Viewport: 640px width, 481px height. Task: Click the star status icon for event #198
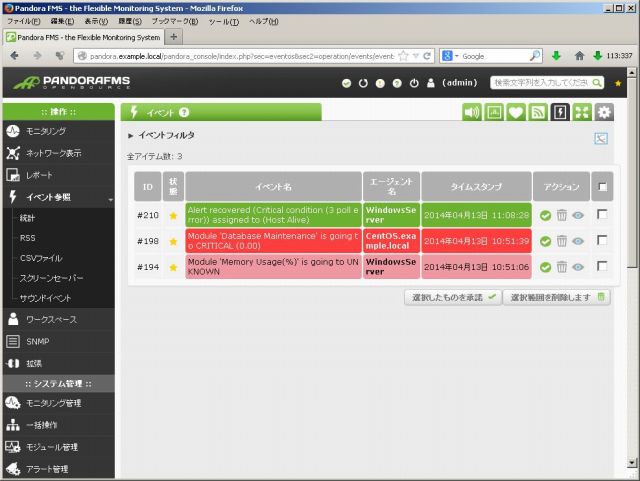click(173, 241)
